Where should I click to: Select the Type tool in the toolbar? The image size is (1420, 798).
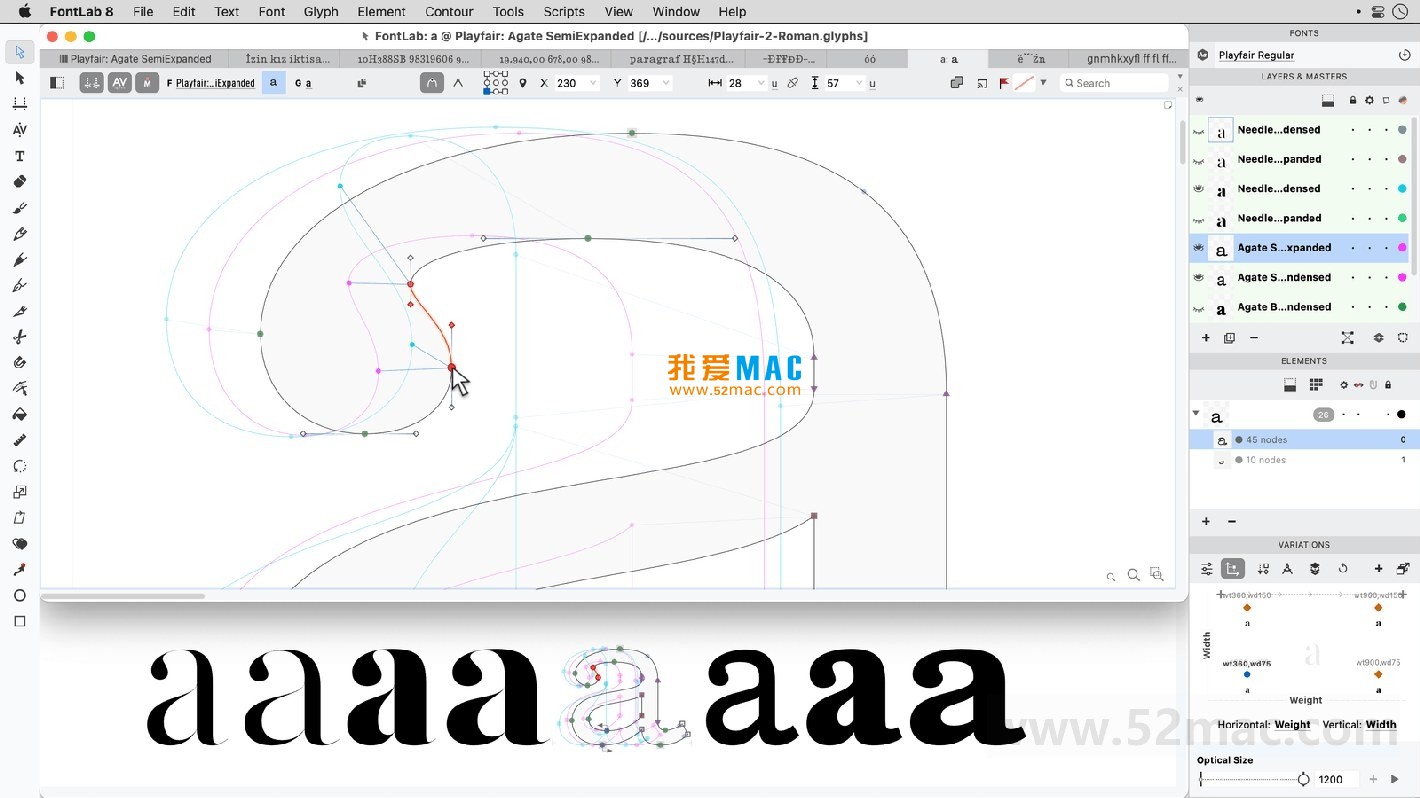[20, 155]
